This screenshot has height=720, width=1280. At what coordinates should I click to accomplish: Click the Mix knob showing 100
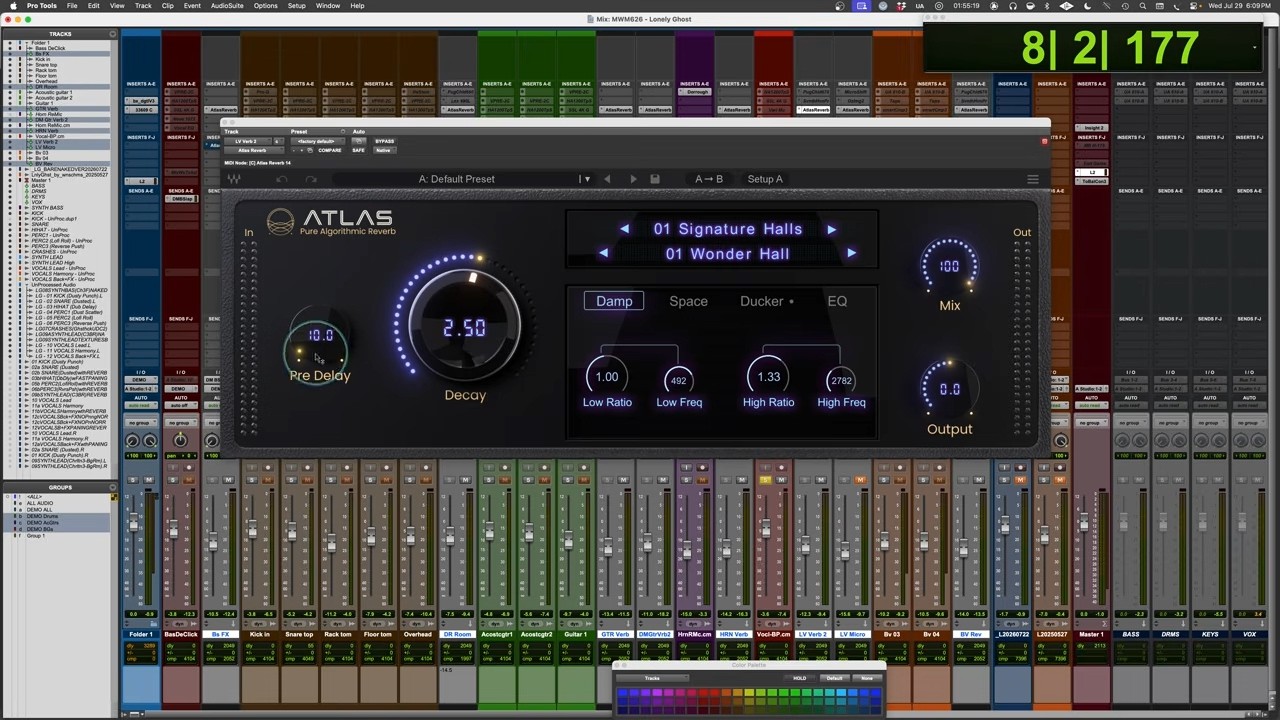click(x=949, y=267)
